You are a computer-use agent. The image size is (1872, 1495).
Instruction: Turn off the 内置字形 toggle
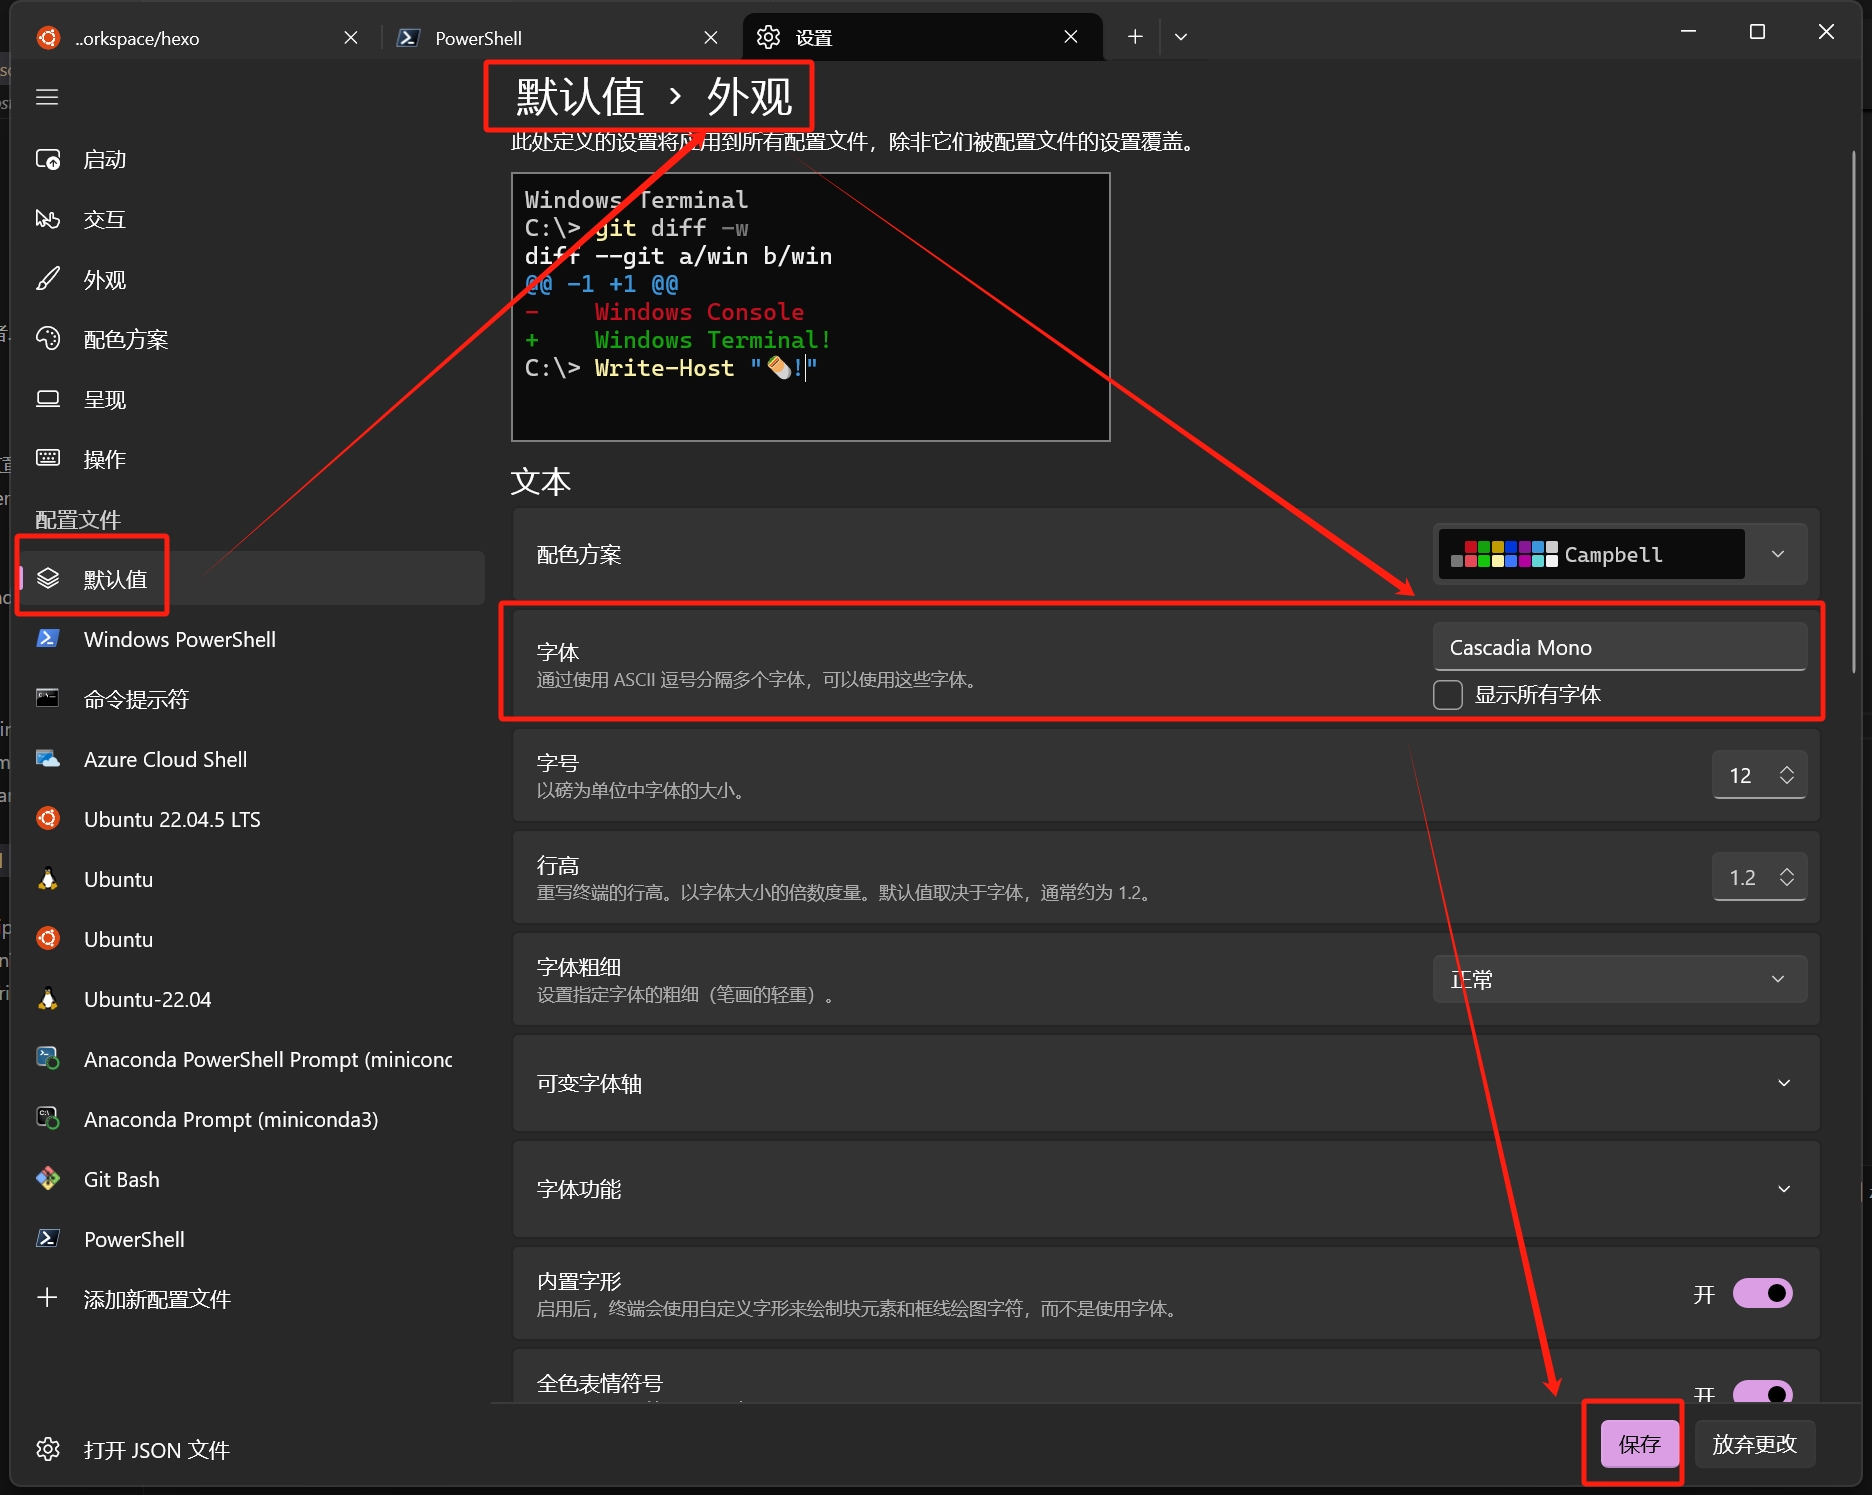click(x=1762, y=1293)
